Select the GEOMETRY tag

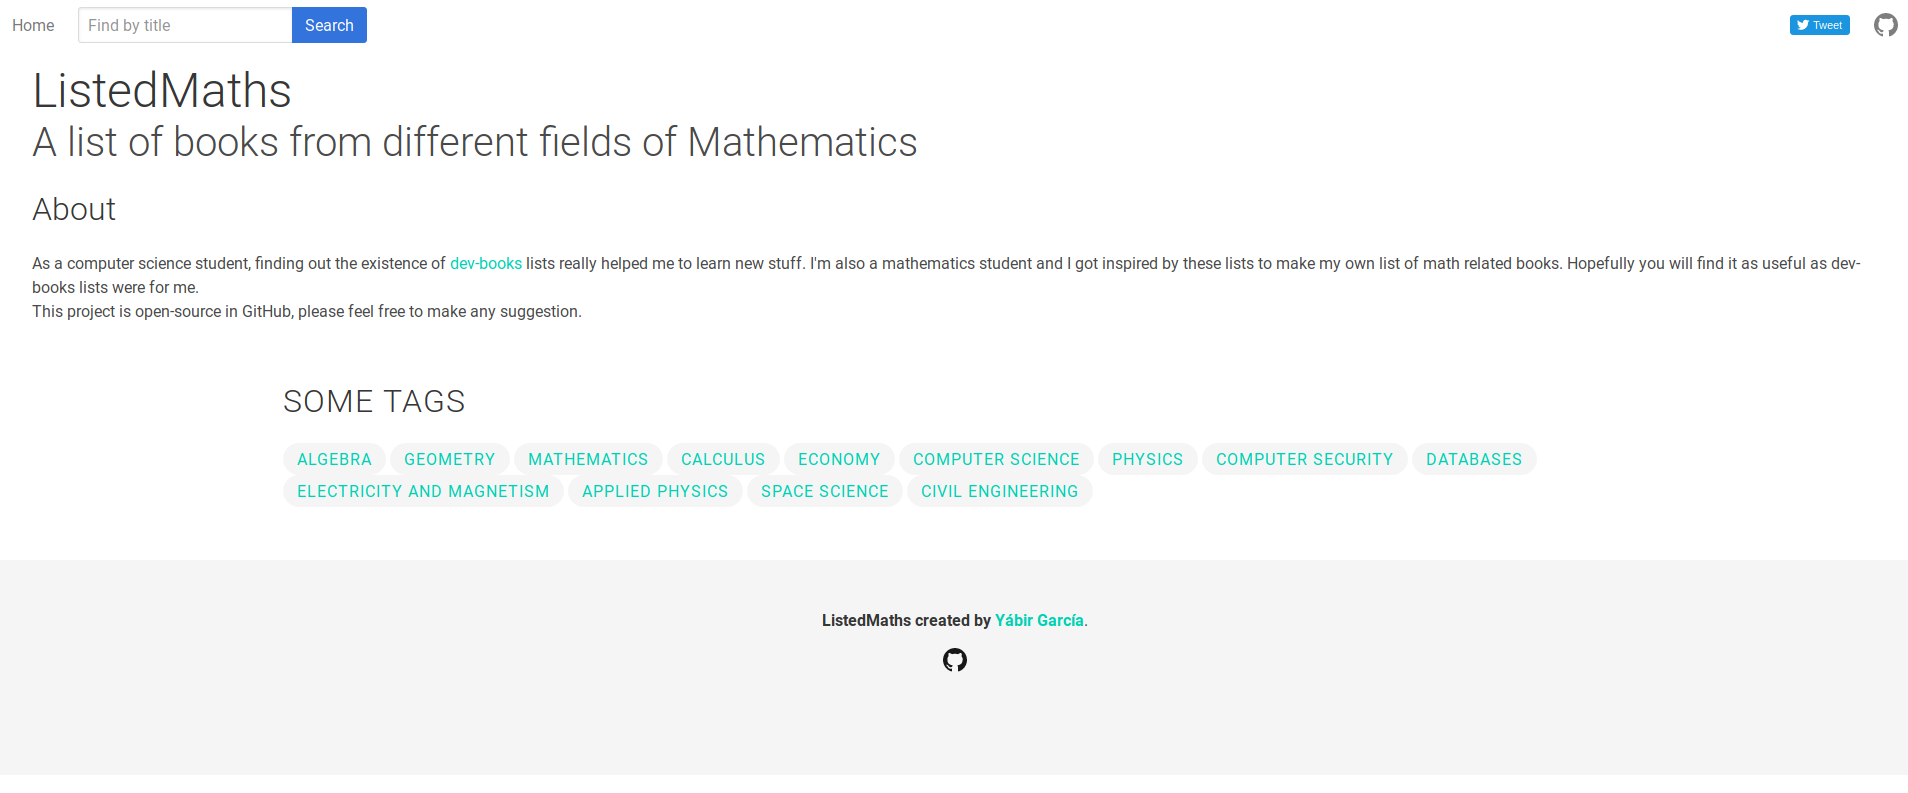(450, 459)
